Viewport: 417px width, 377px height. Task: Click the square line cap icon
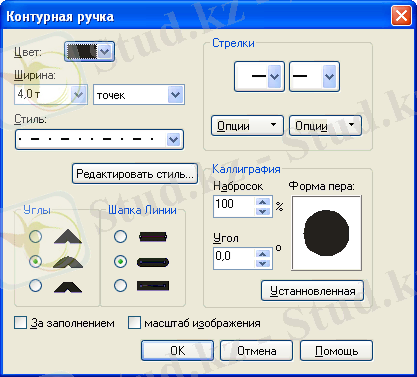(x=153, y=237)
